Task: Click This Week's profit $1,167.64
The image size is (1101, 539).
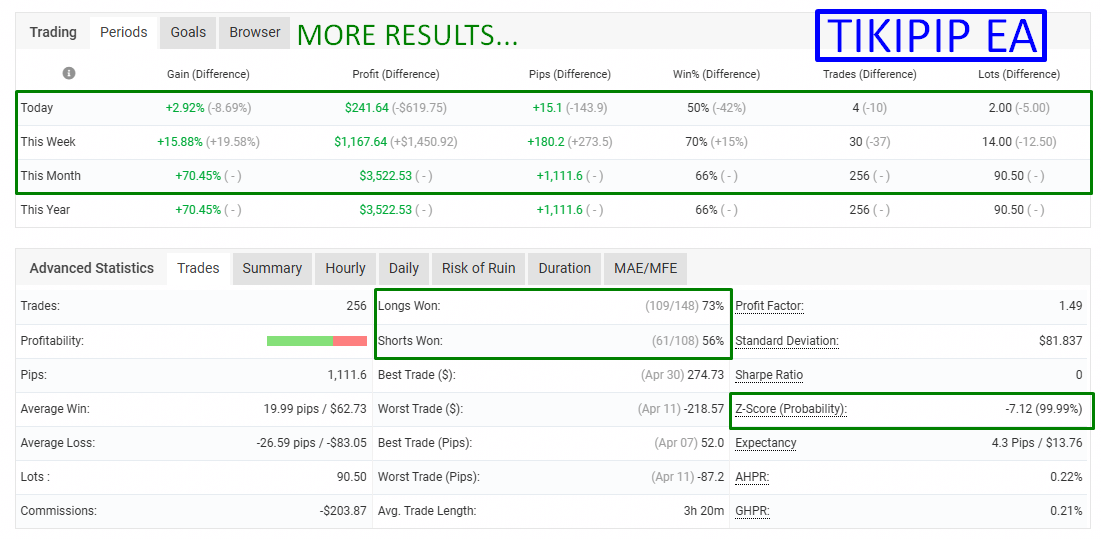Action: (x=361, y=142)
